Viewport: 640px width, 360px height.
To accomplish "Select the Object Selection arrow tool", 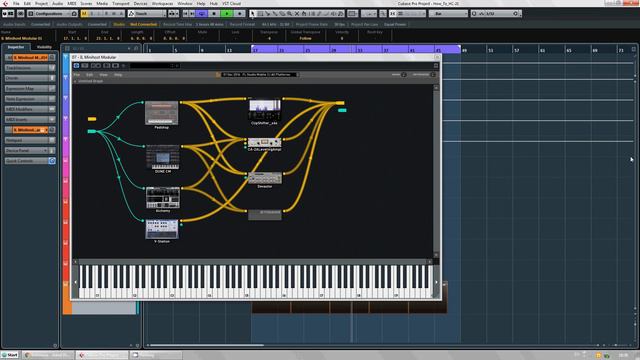I will click(253, 13).
